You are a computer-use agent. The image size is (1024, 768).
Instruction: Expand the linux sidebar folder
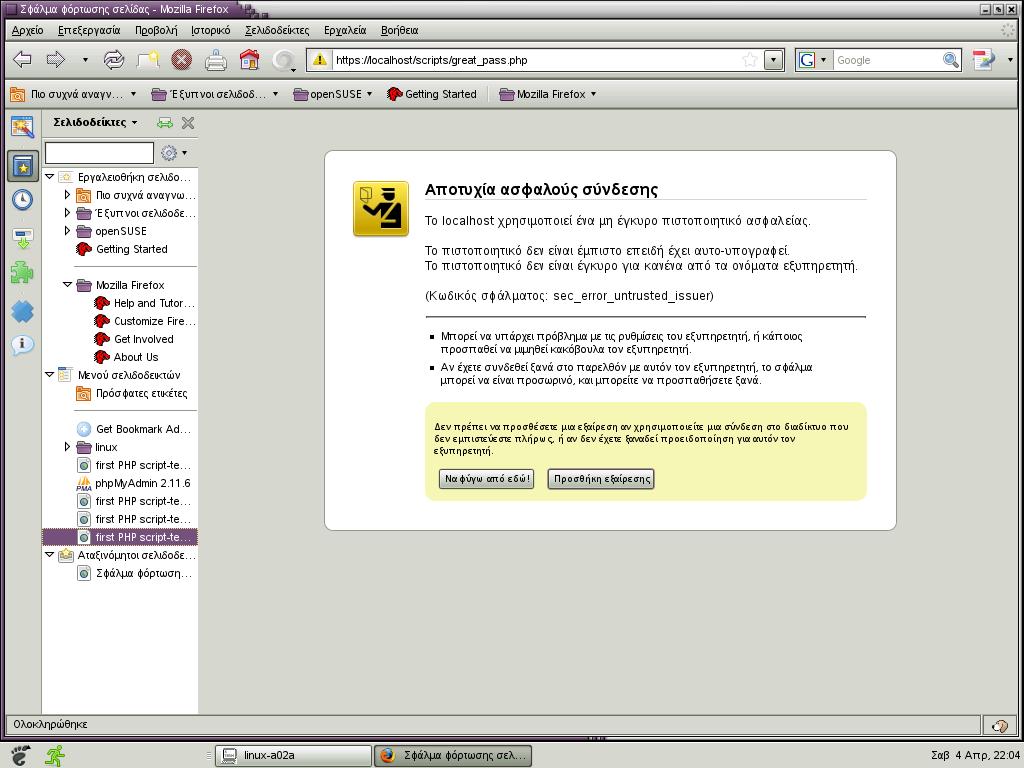click(x=67, y=447)
